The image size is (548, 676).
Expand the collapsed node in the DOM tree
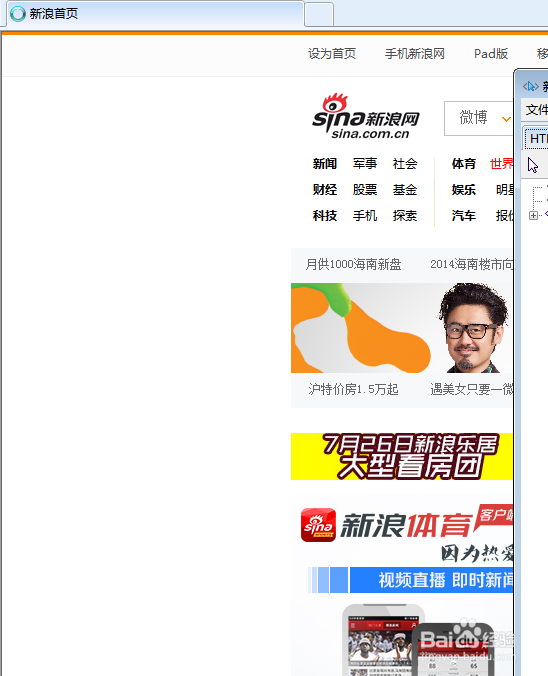pos(533,216)
